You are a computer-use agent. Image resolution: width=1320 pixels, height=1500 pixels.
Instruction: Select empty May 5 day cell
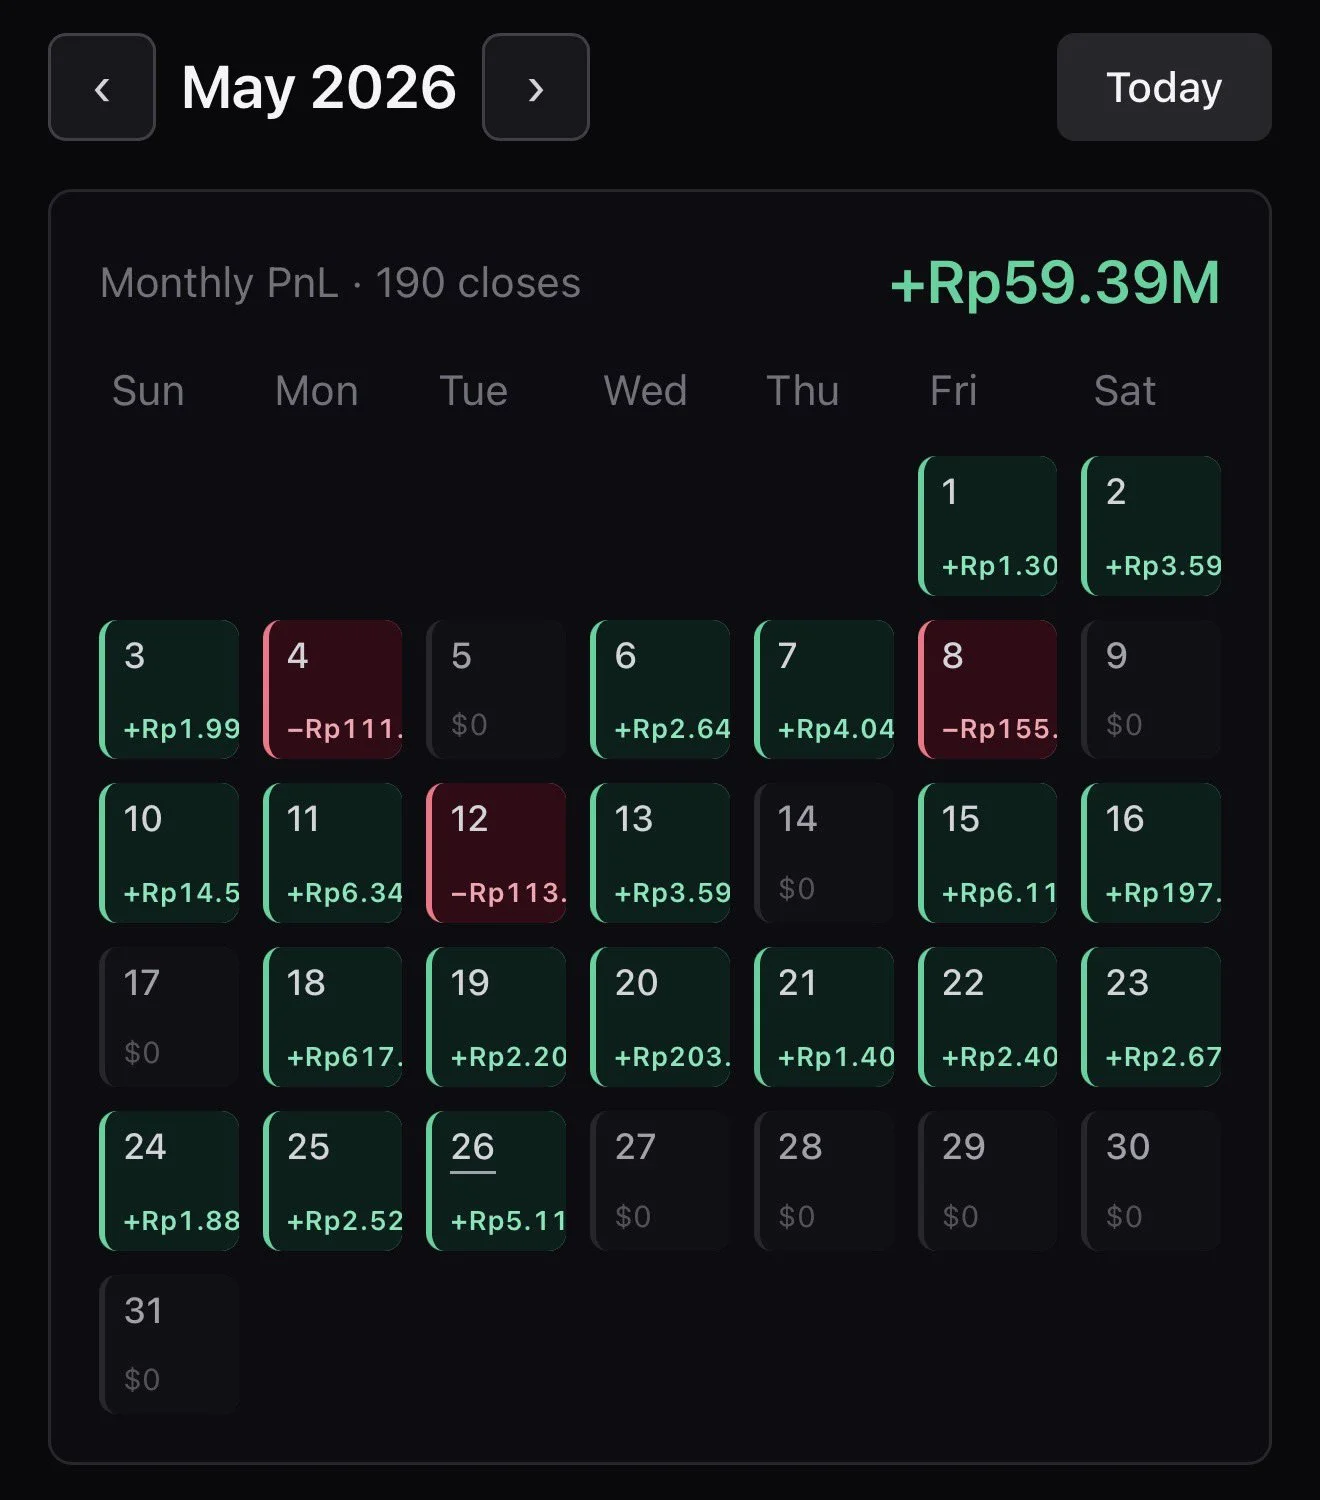[497, 689]
